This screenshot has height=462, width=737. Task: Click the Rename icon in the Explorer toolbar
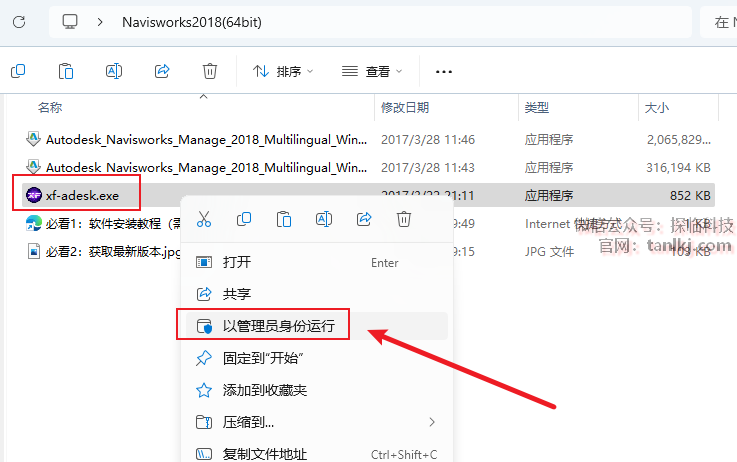pos(114,71)
